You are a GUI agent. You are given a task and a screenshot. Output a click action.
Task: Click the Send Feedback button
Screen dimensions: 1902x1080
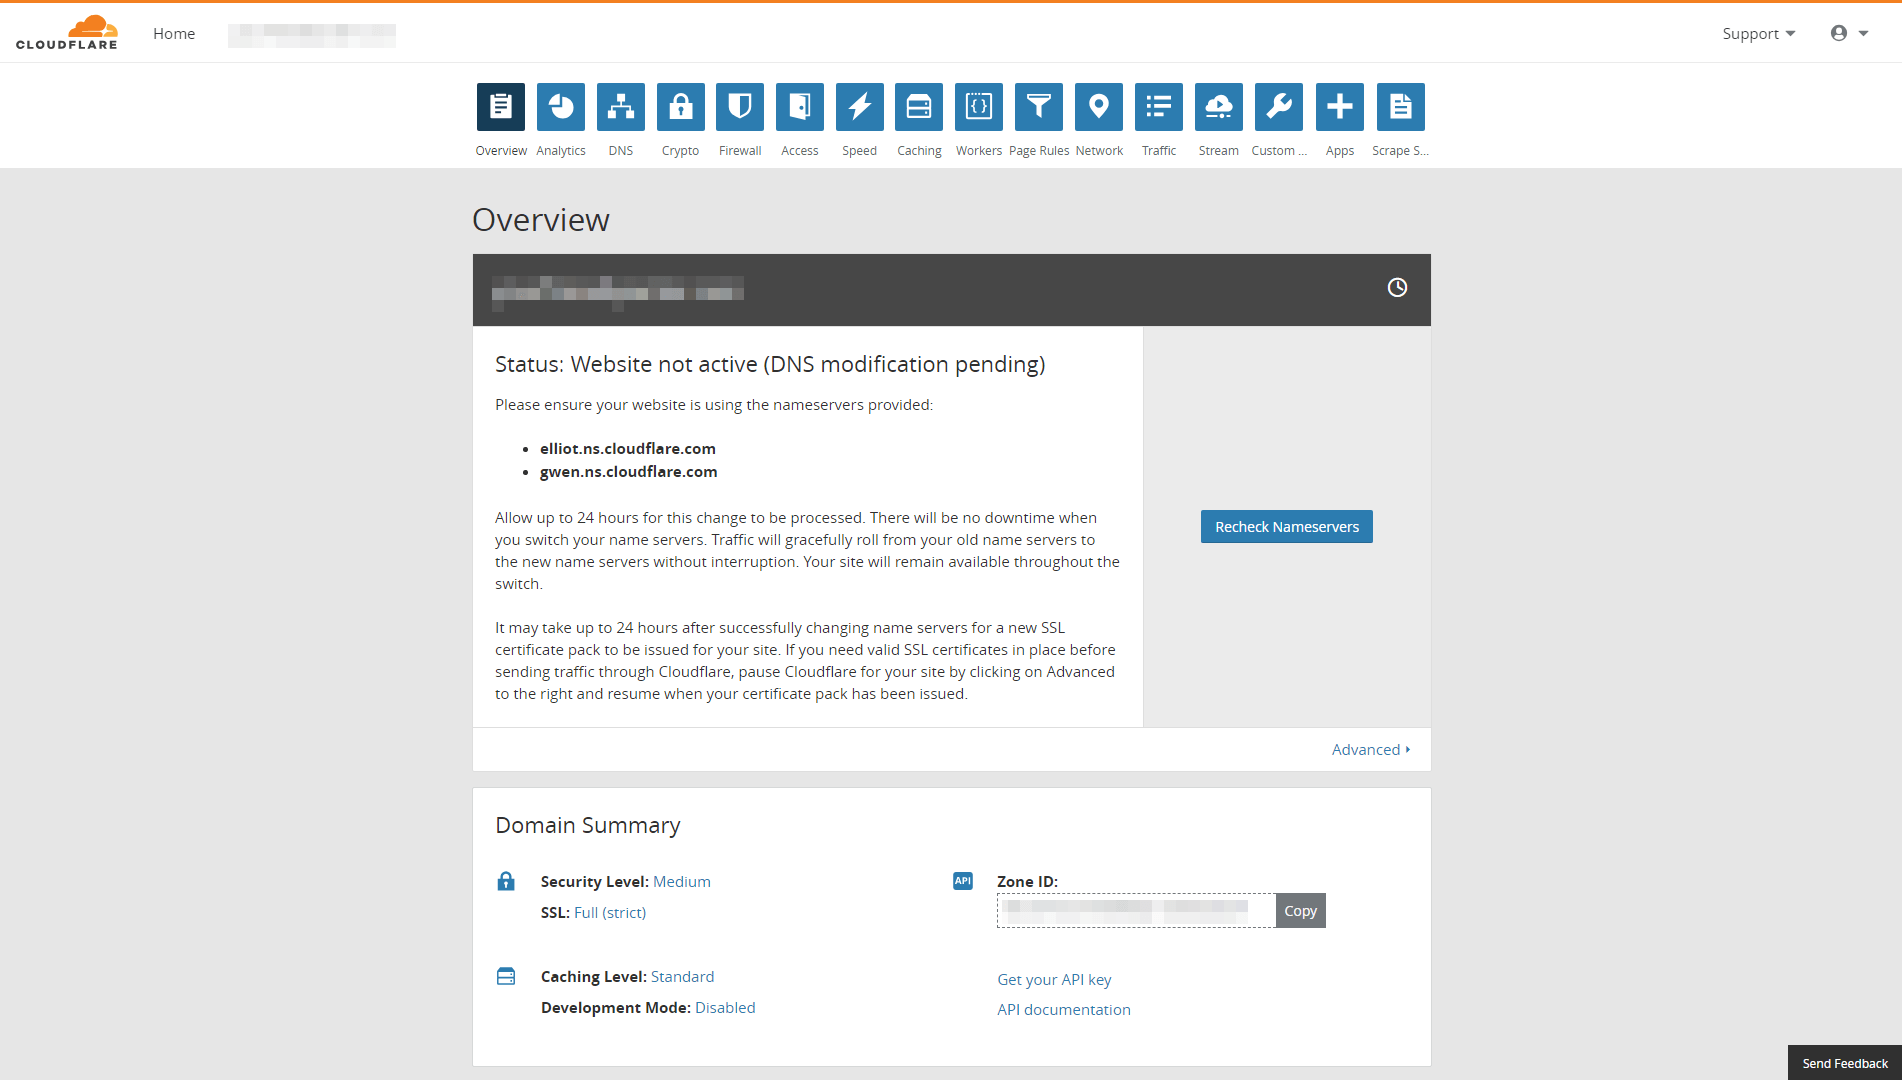1845,1063
